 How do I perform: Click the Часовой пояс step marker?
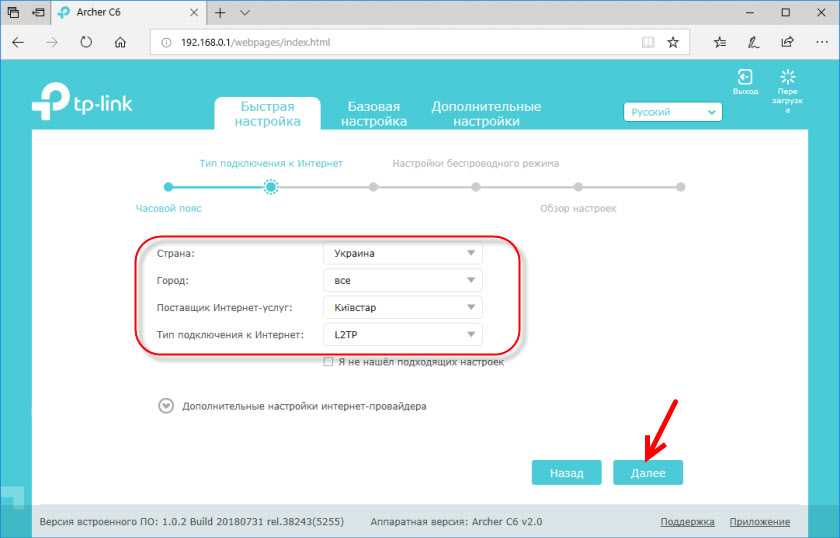click(168, 186)
